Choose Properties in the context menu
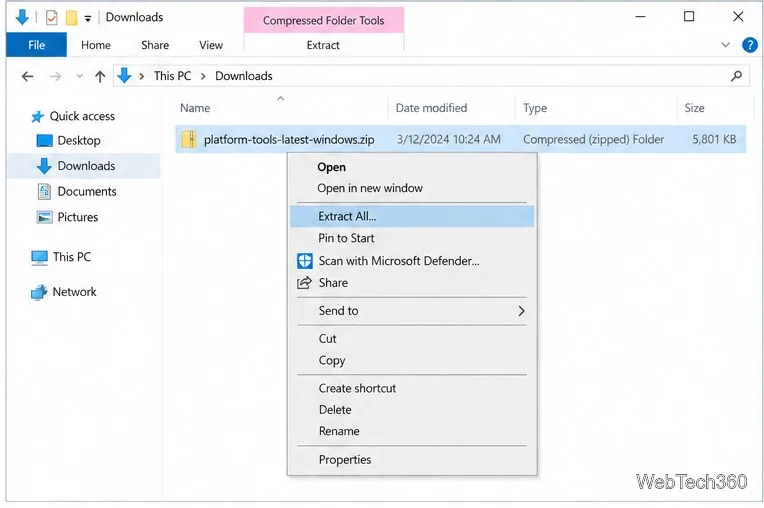The image size is (764, 508). coord(412,459)
